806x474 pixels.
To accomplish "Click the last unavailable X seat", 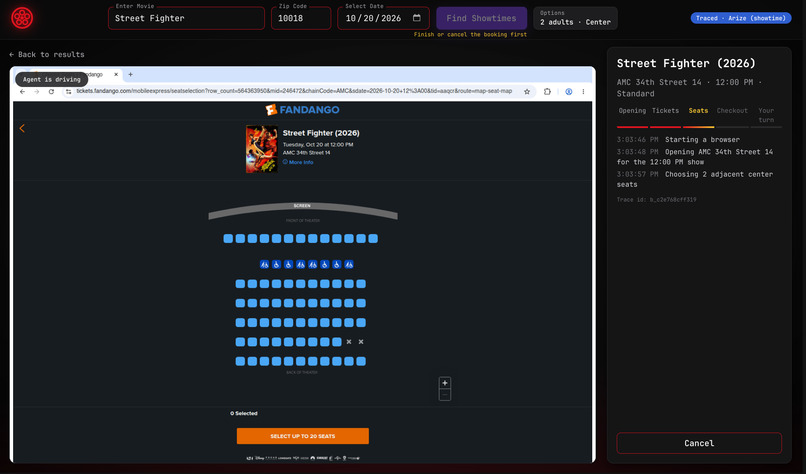I will (x=361, y=342).
